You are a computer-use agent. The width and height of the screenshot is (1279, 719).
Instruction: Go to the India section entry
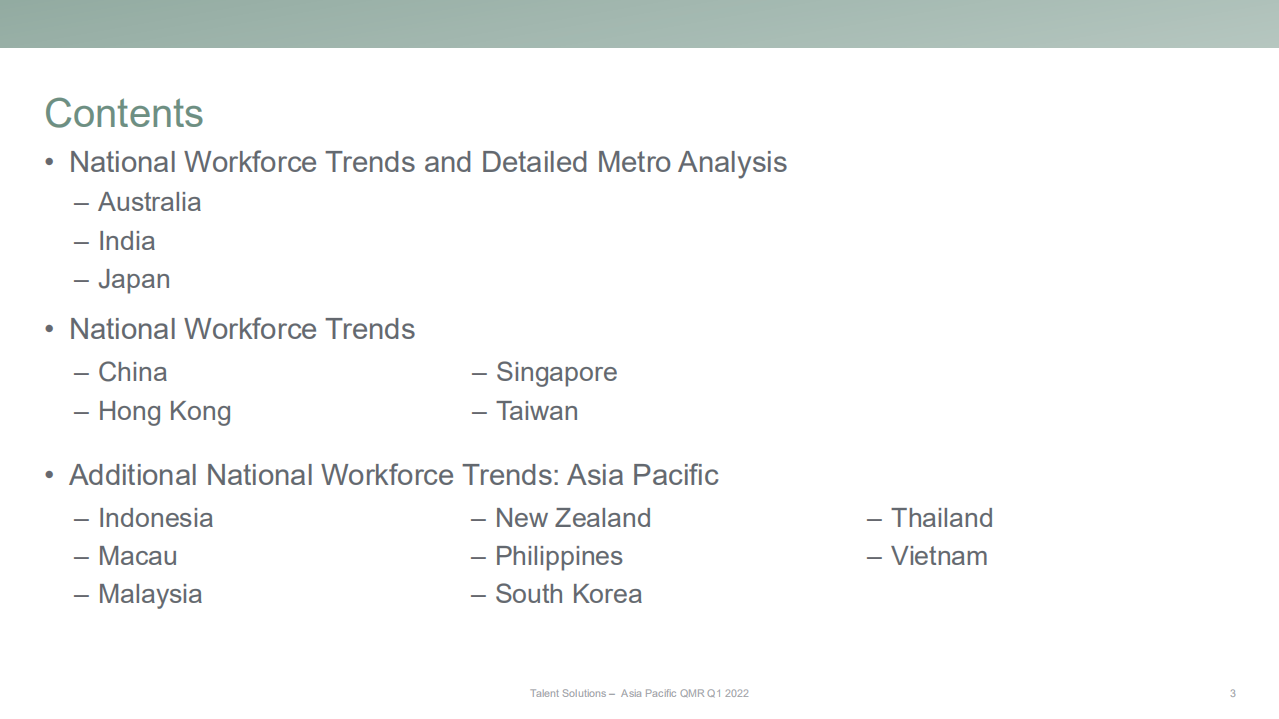[x=126, y=241]
